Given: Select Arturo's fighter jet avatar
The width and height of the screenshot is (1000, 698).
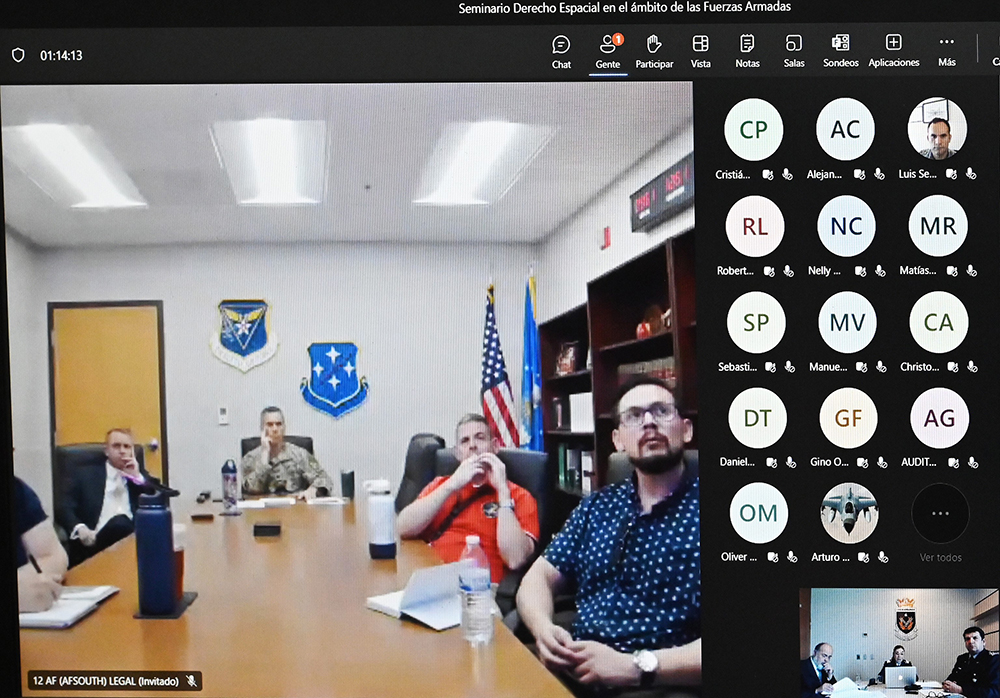Looking at the screenshot, I should 849,512.
